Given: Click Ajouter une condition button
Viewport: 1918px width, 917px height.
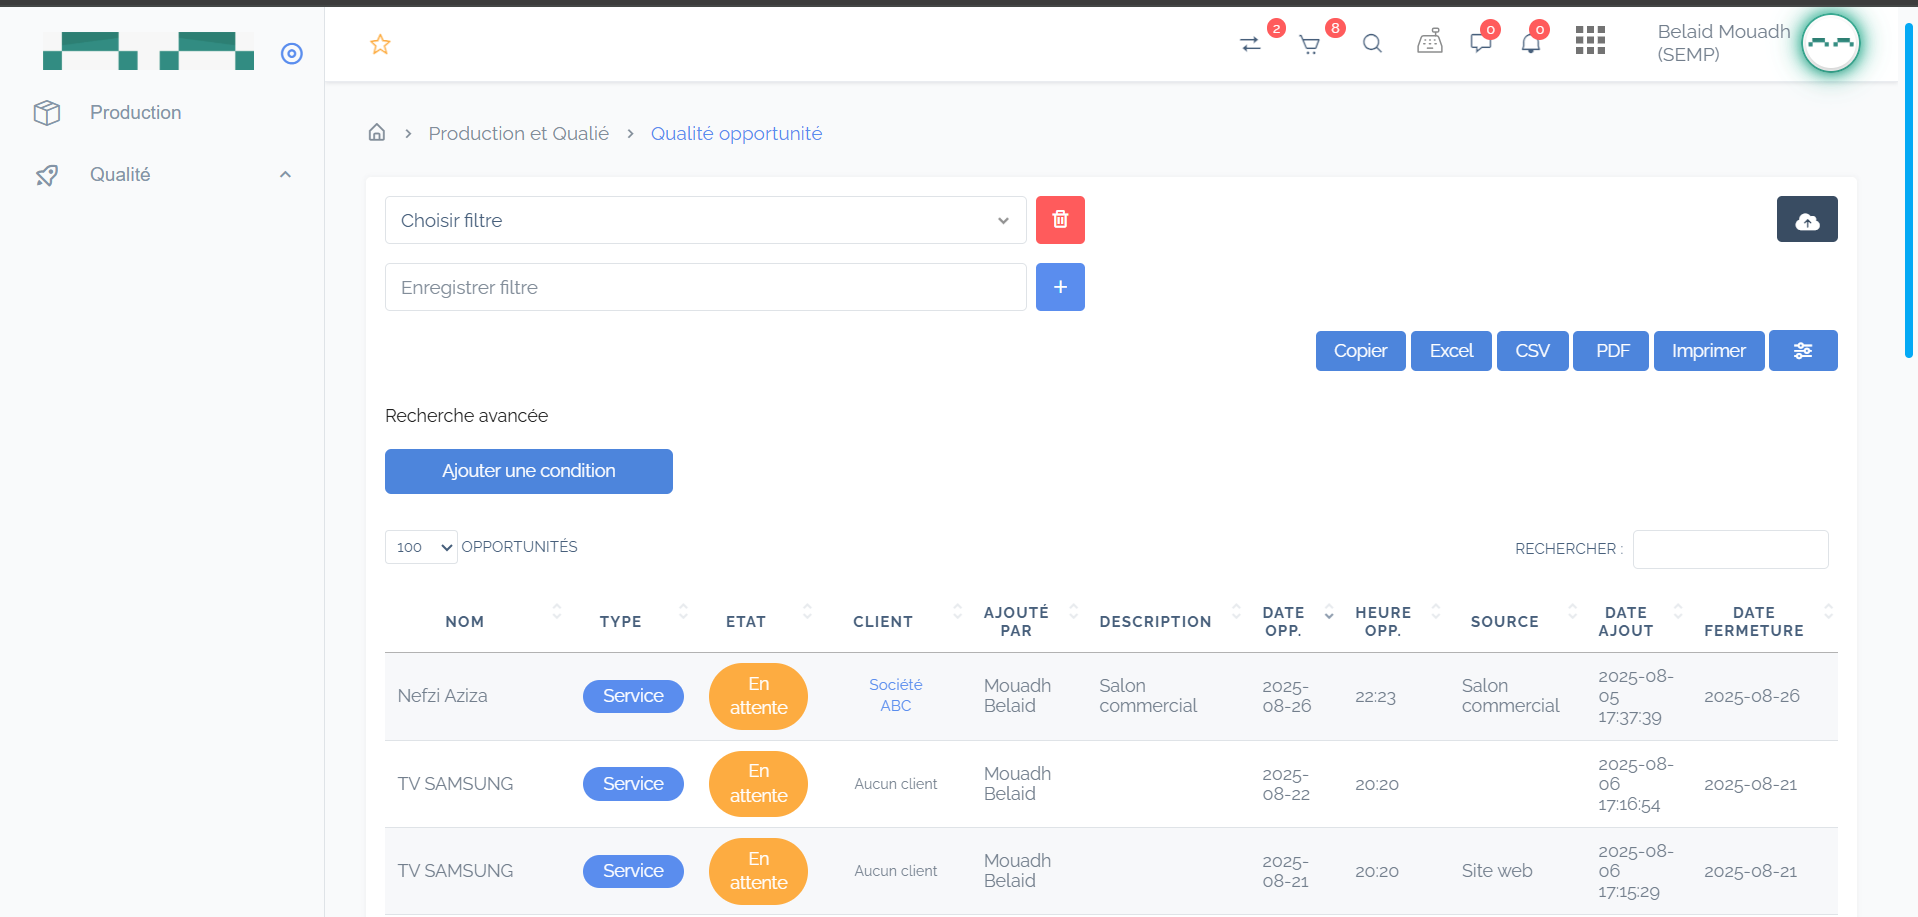Looking at the screenshot, I should [x=528, y=471].
